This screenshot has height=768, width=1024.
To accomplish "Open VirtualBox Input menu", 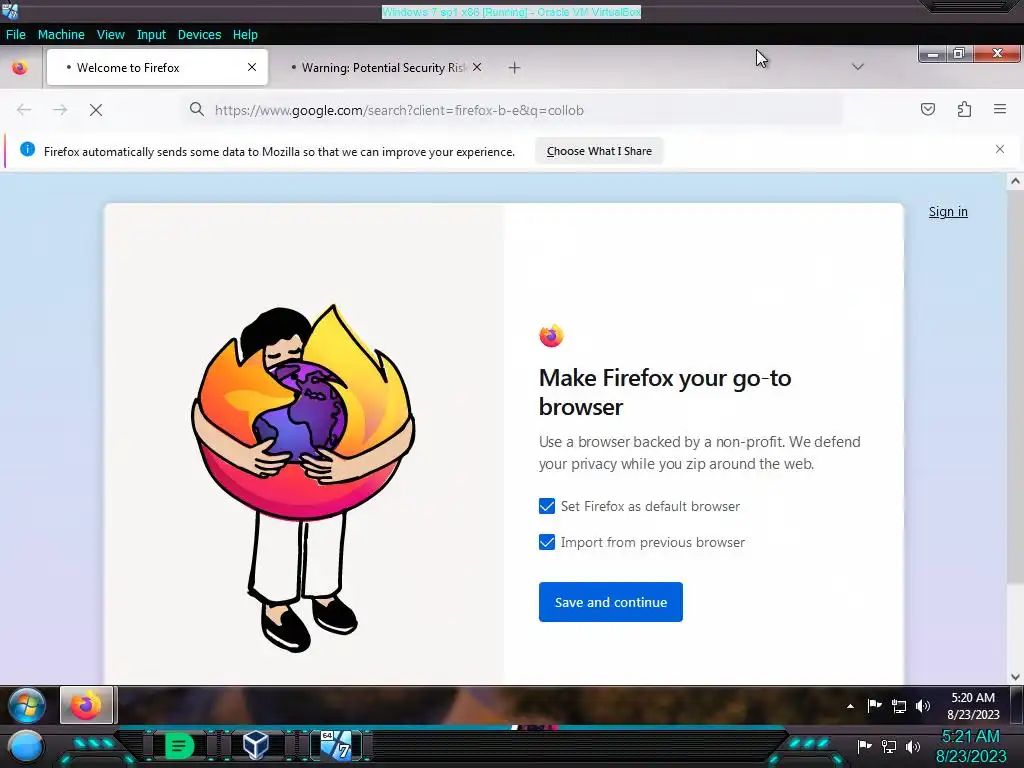I will (x=151, y=35).
